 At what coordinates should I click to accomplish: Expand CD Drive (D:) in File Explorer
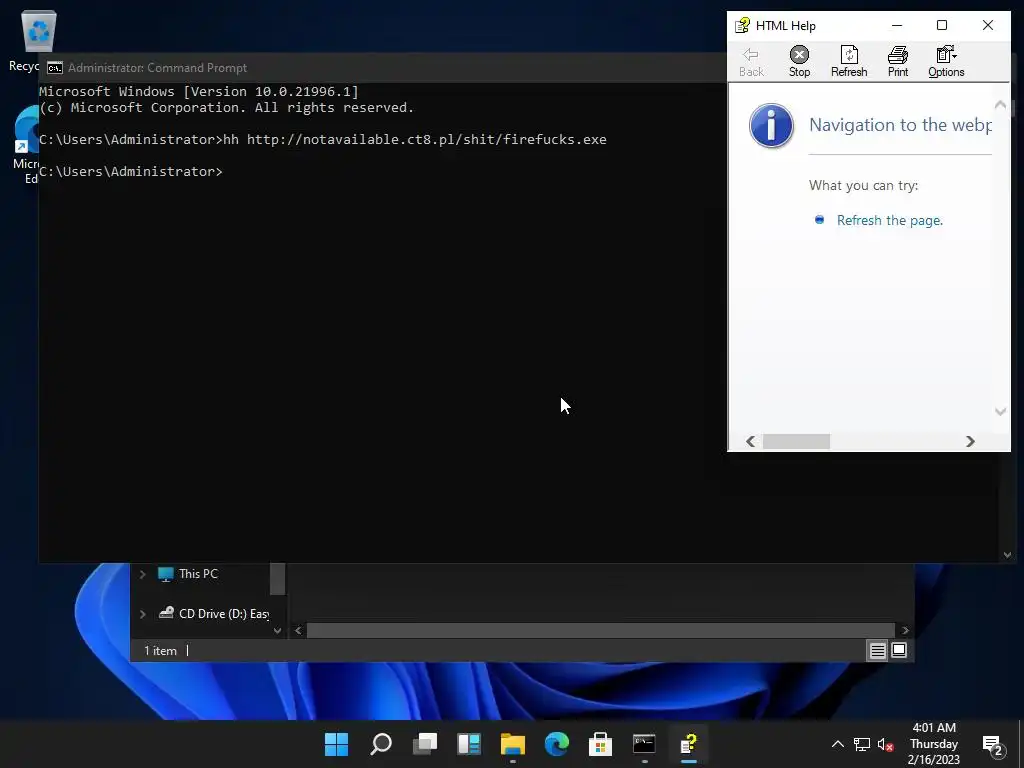(142, 614)
